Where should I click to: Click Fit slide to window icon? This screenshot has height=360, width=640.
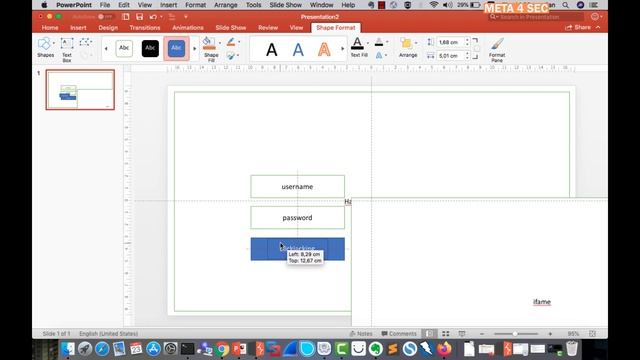592,334
